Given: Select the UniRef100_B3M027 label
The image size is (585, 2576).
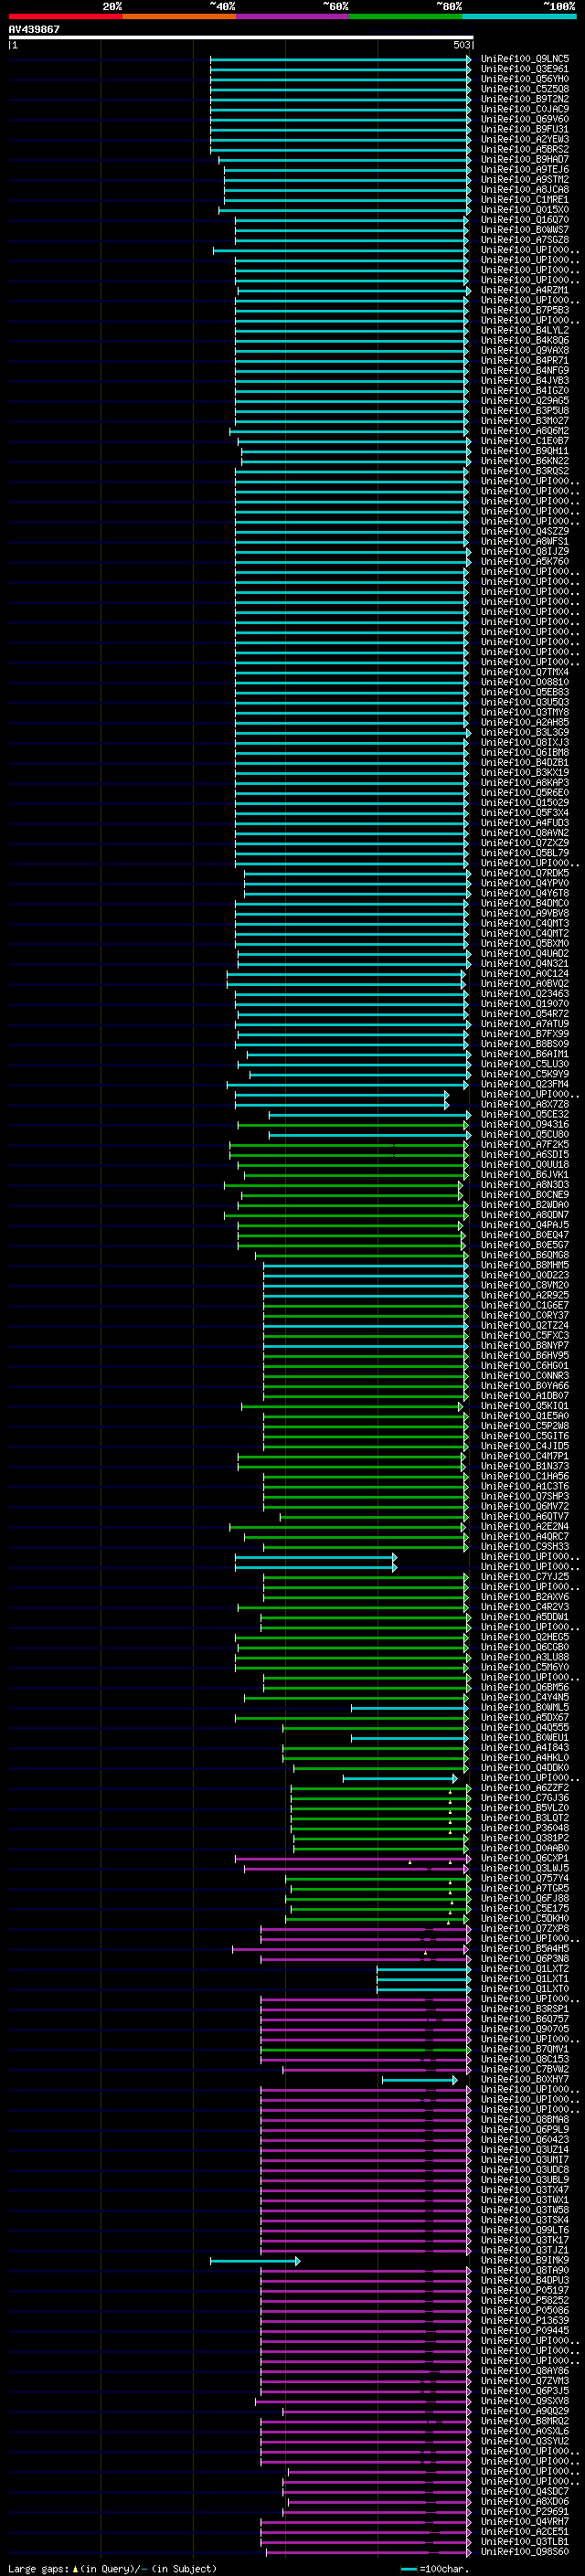Looking at the screenshot, I should coord(525,421).
